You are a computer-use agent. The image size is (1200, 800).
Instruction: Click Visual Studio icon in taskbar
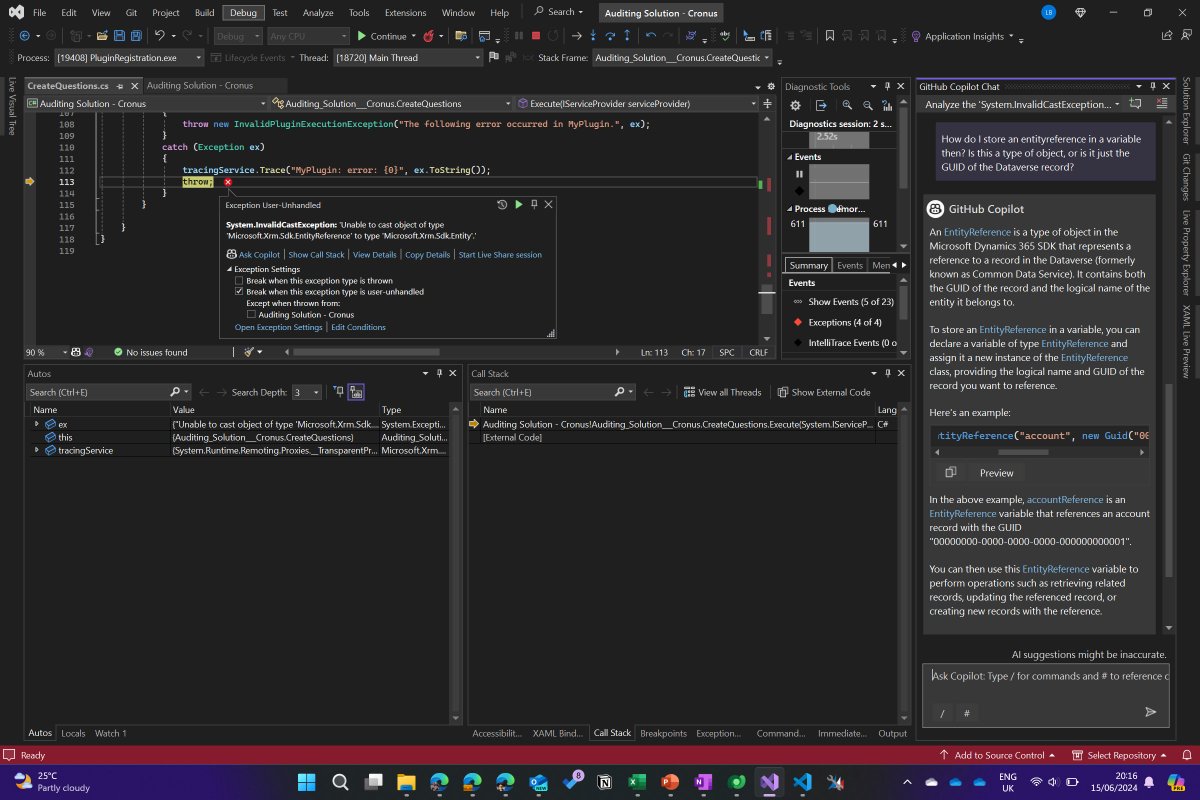coord(769,781)
